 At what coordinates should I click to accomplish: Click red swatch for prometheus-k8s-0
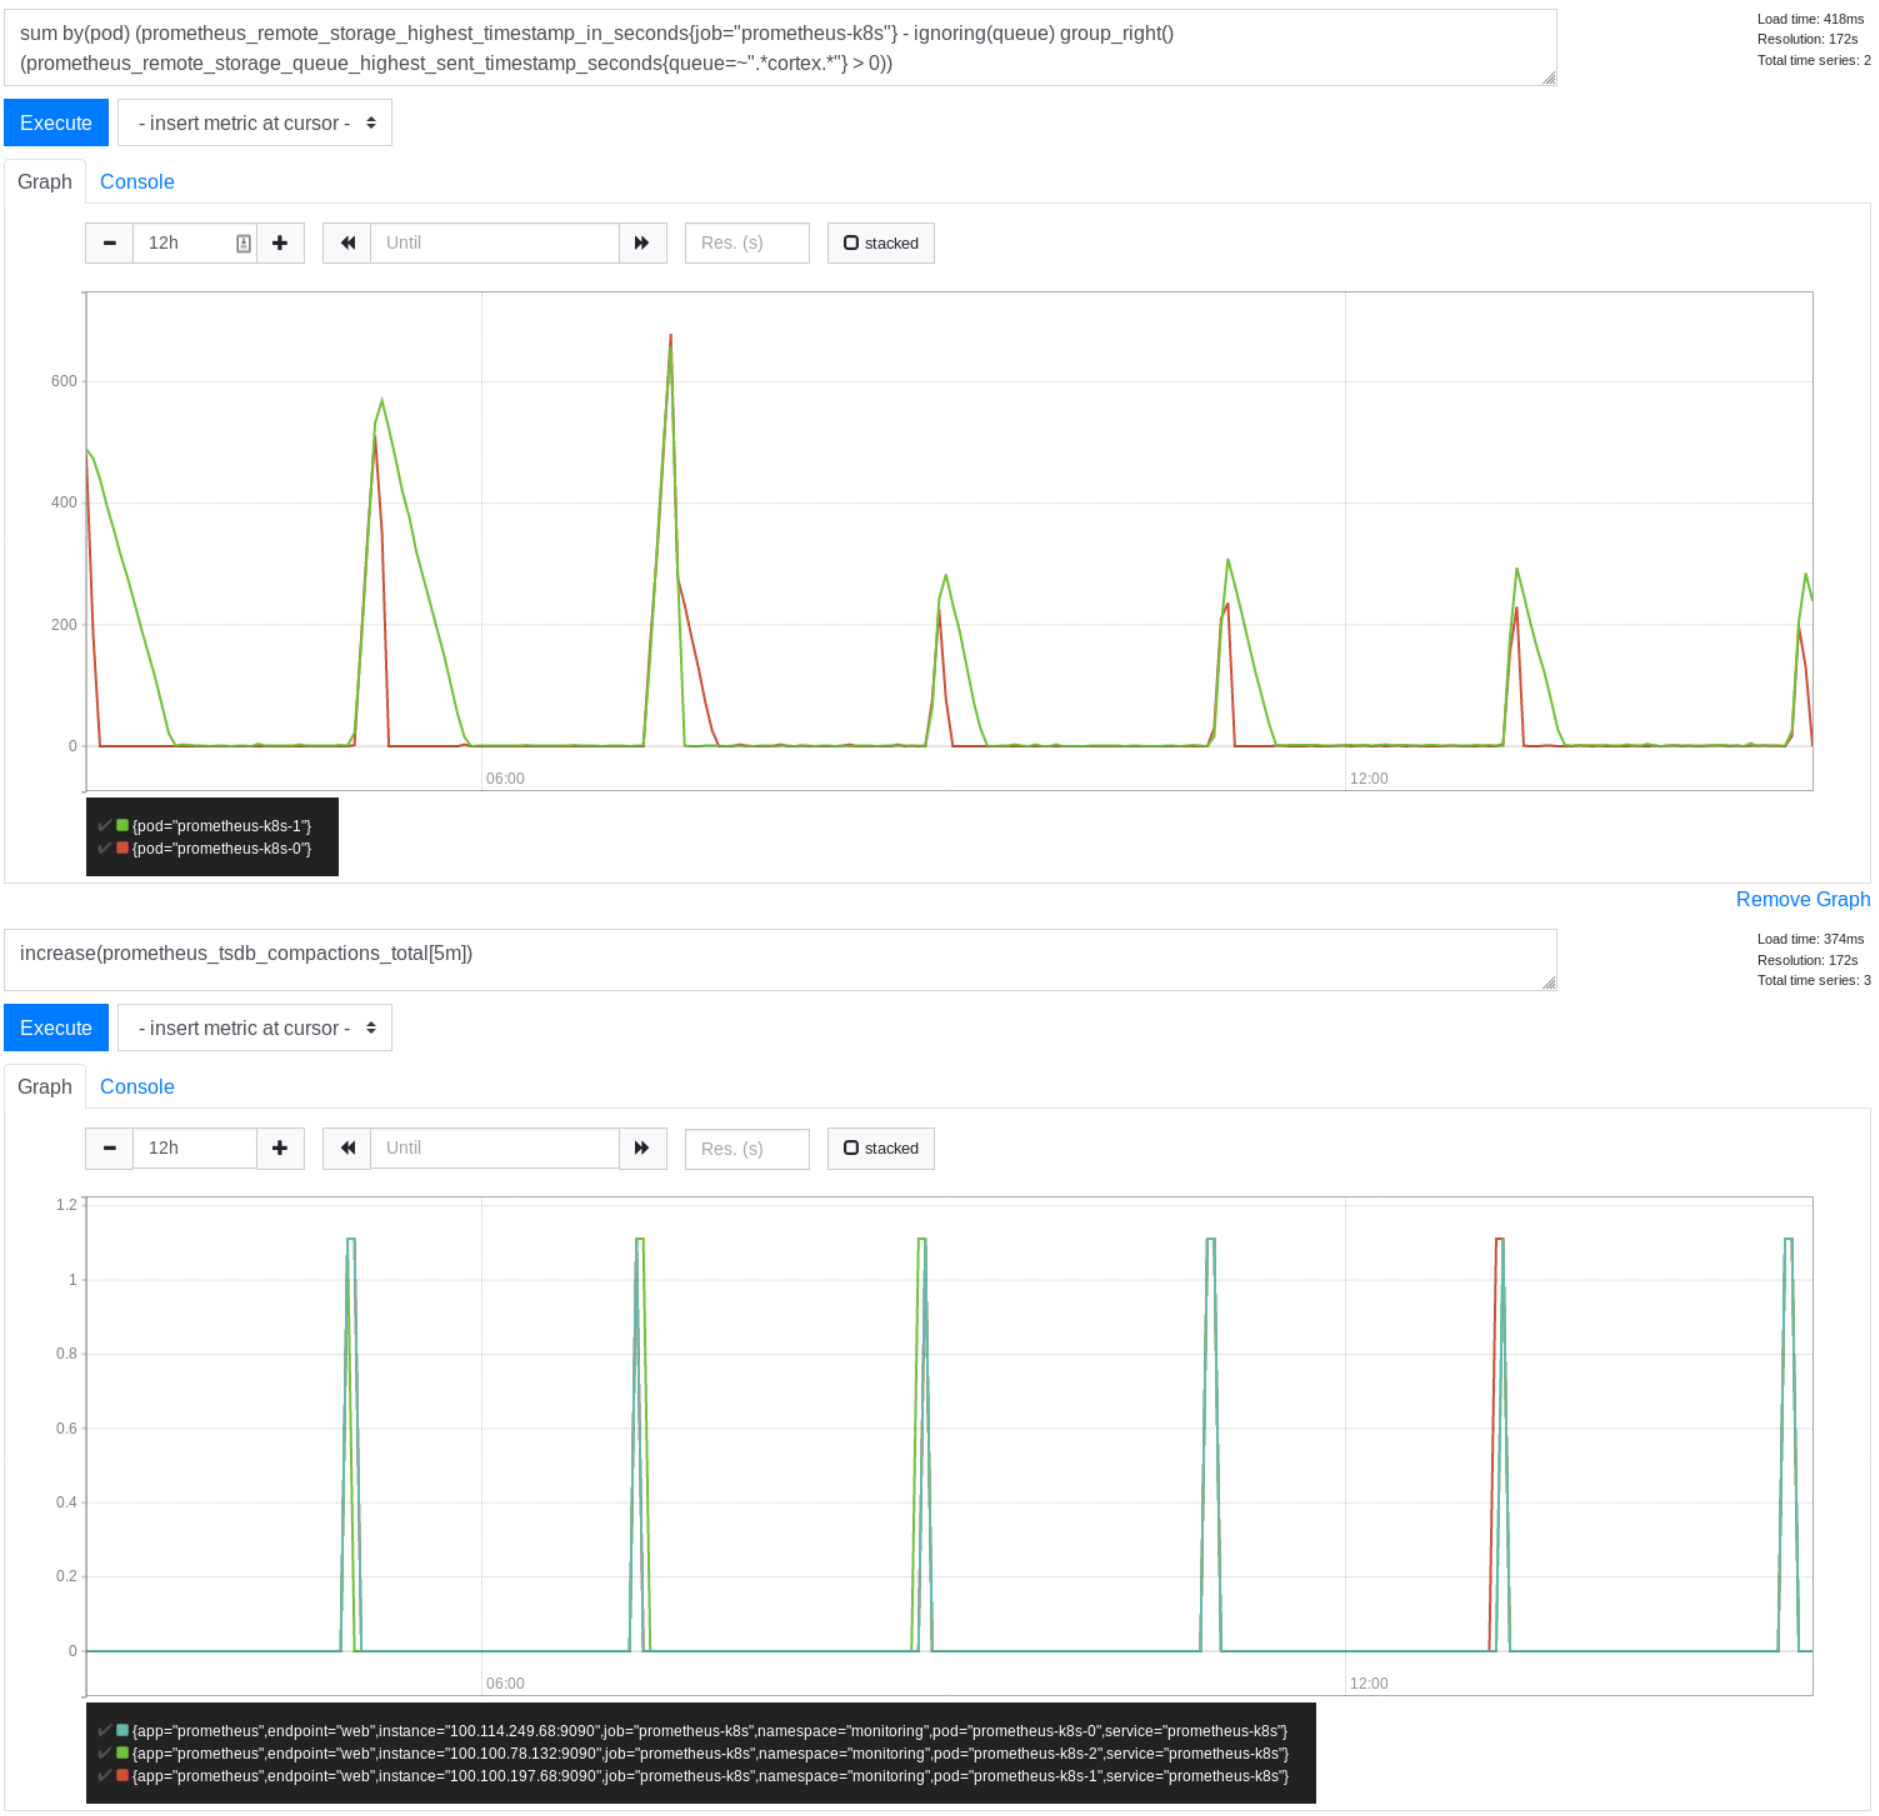pyautogui.click(x=122, y=849)
